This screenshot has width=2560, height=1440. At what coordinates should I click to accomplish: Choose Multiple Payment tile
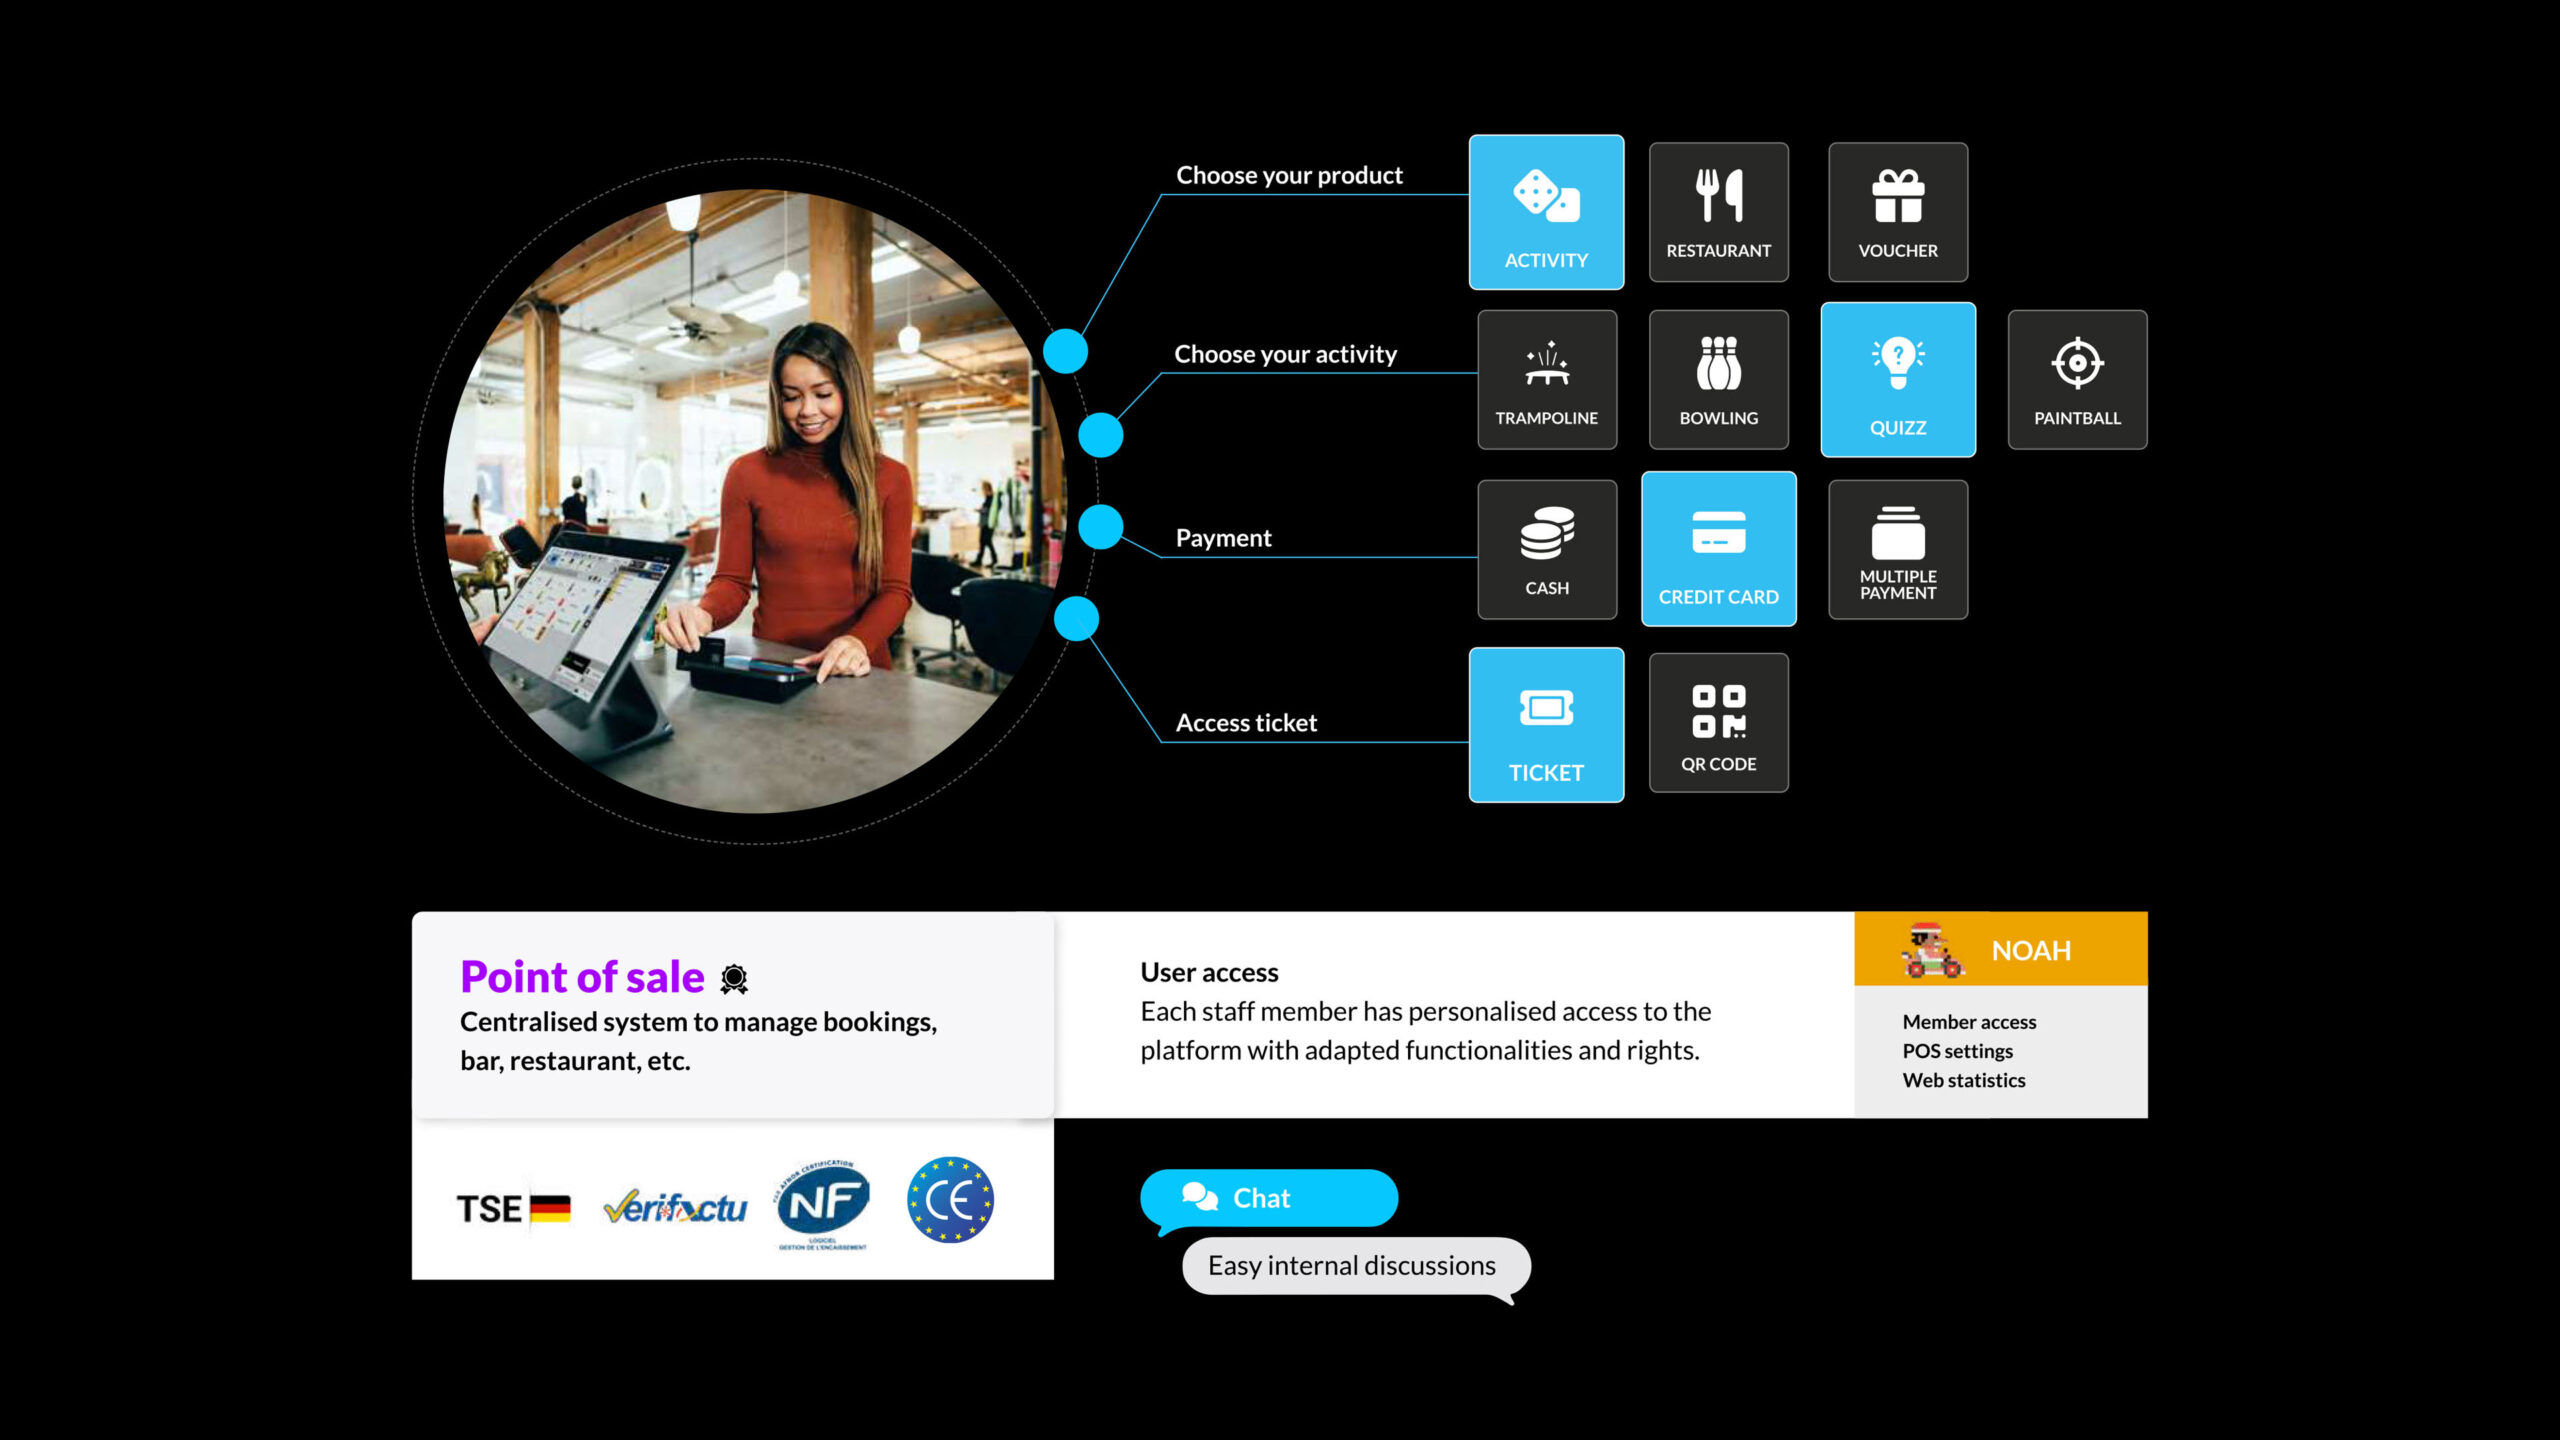pyautogui.click(x=1898, y=550)
